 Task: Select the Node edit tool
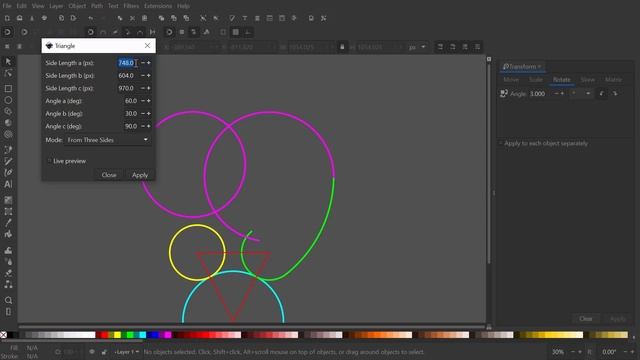(8, 73)
